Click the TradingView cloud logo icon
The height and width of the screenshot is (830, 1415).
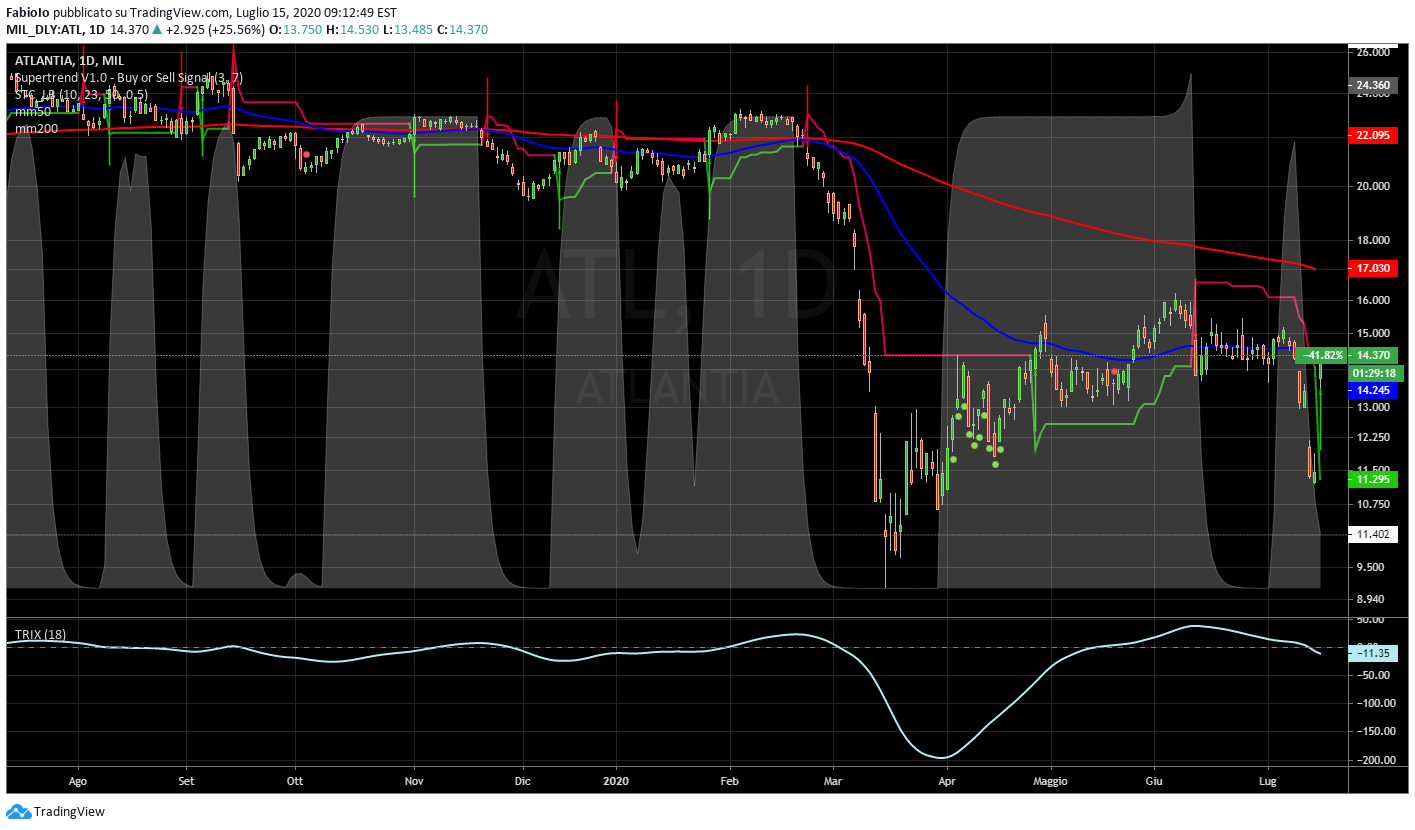pyautogui.click(x=18, y=812)
